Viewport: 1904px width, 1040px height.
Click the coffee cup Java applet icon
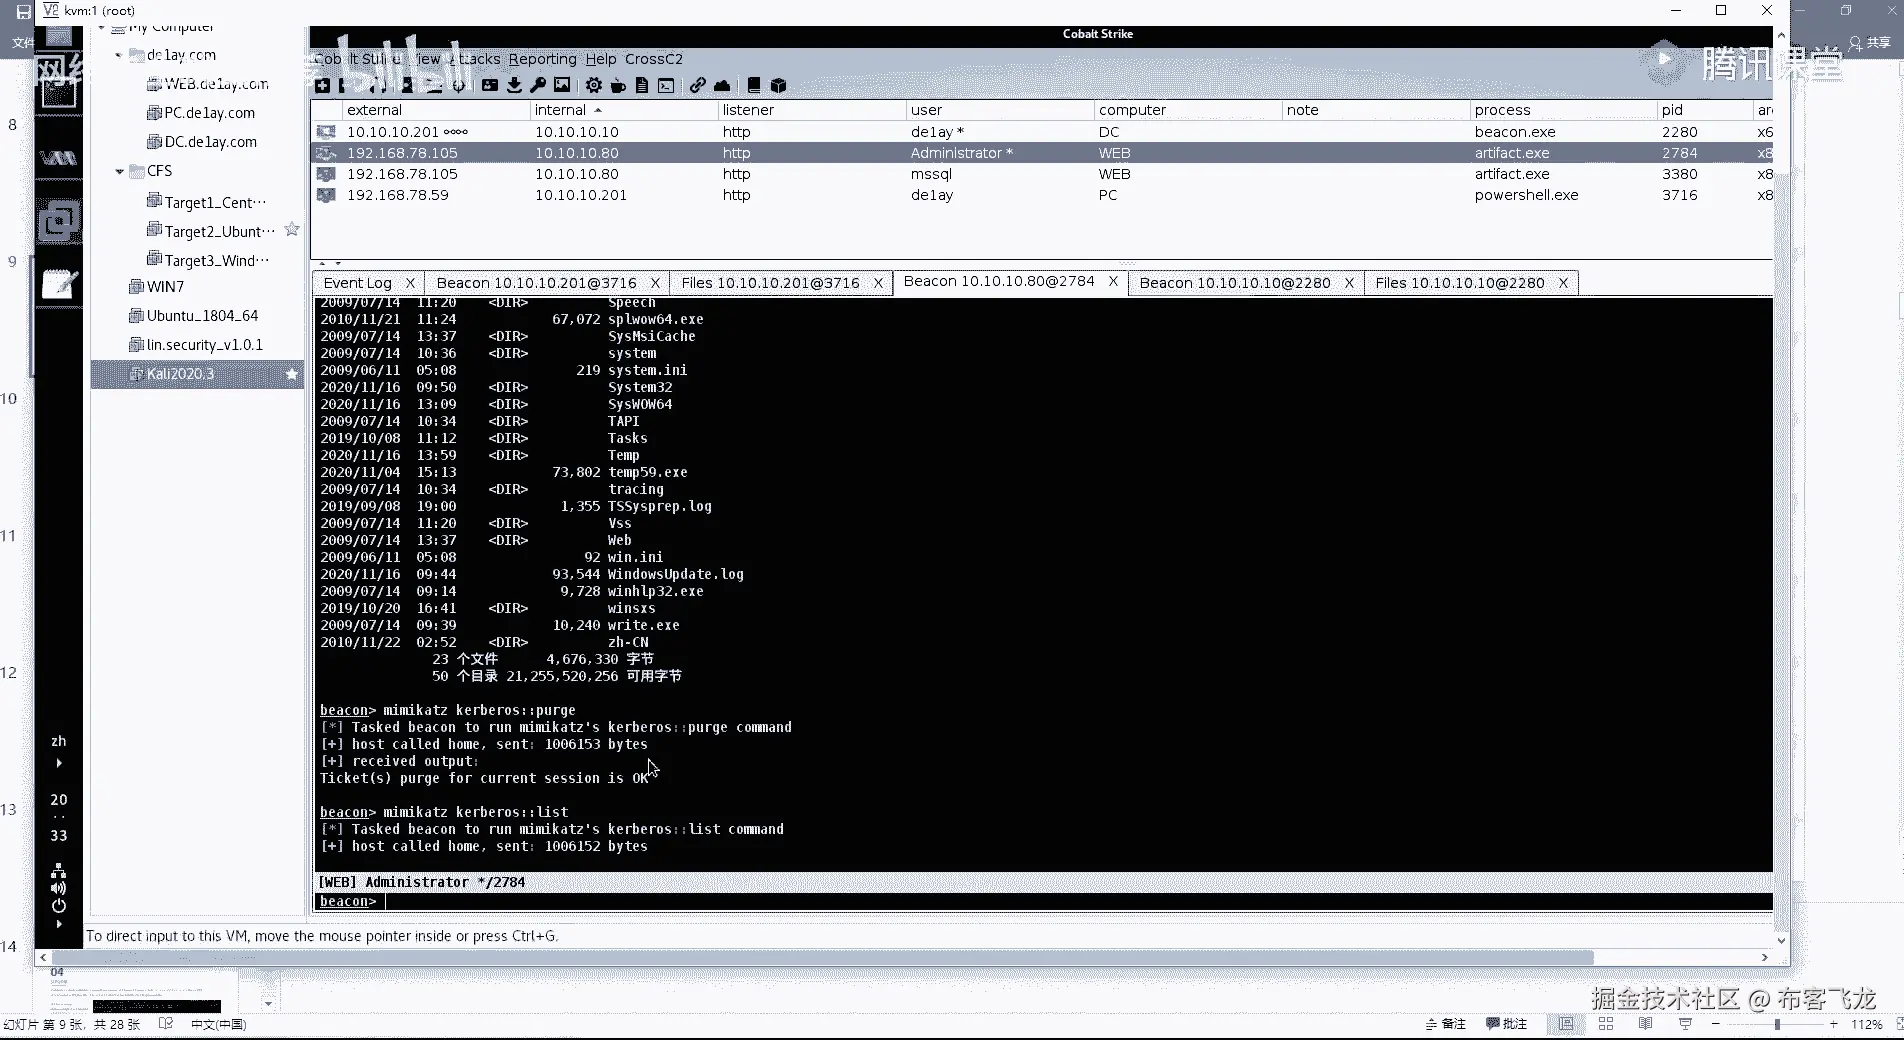pos(618,86)
